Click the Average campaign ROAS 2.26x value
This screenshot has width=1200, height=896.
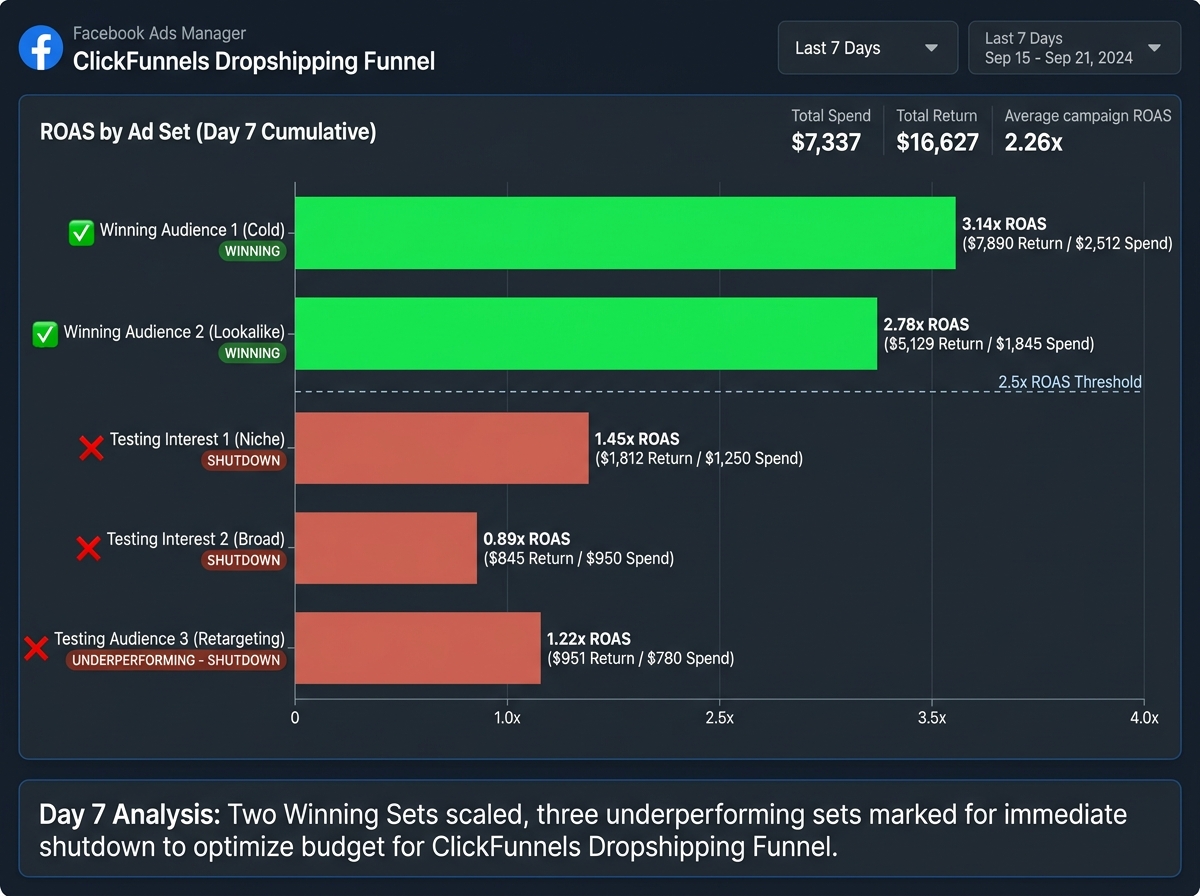tap(1033, 142)
